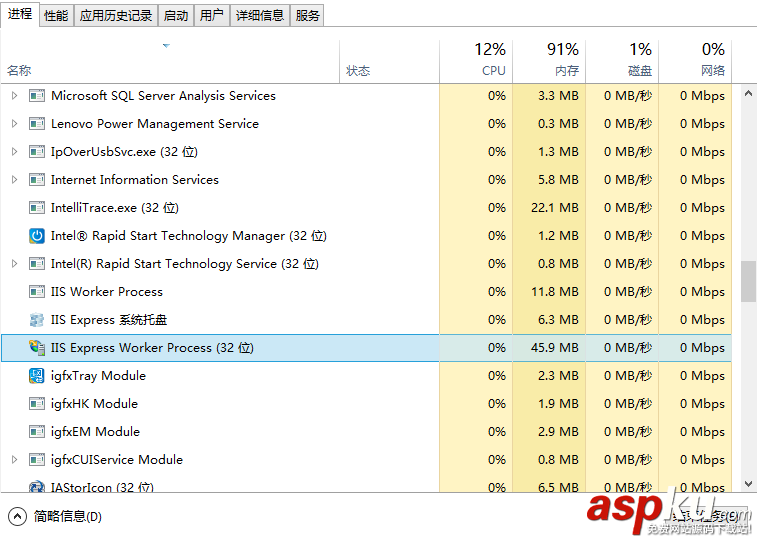The height and width of the screenshot is (541, 757).
Task: Select the igfxHK Module row name
Action: click(x=94, y=403)
